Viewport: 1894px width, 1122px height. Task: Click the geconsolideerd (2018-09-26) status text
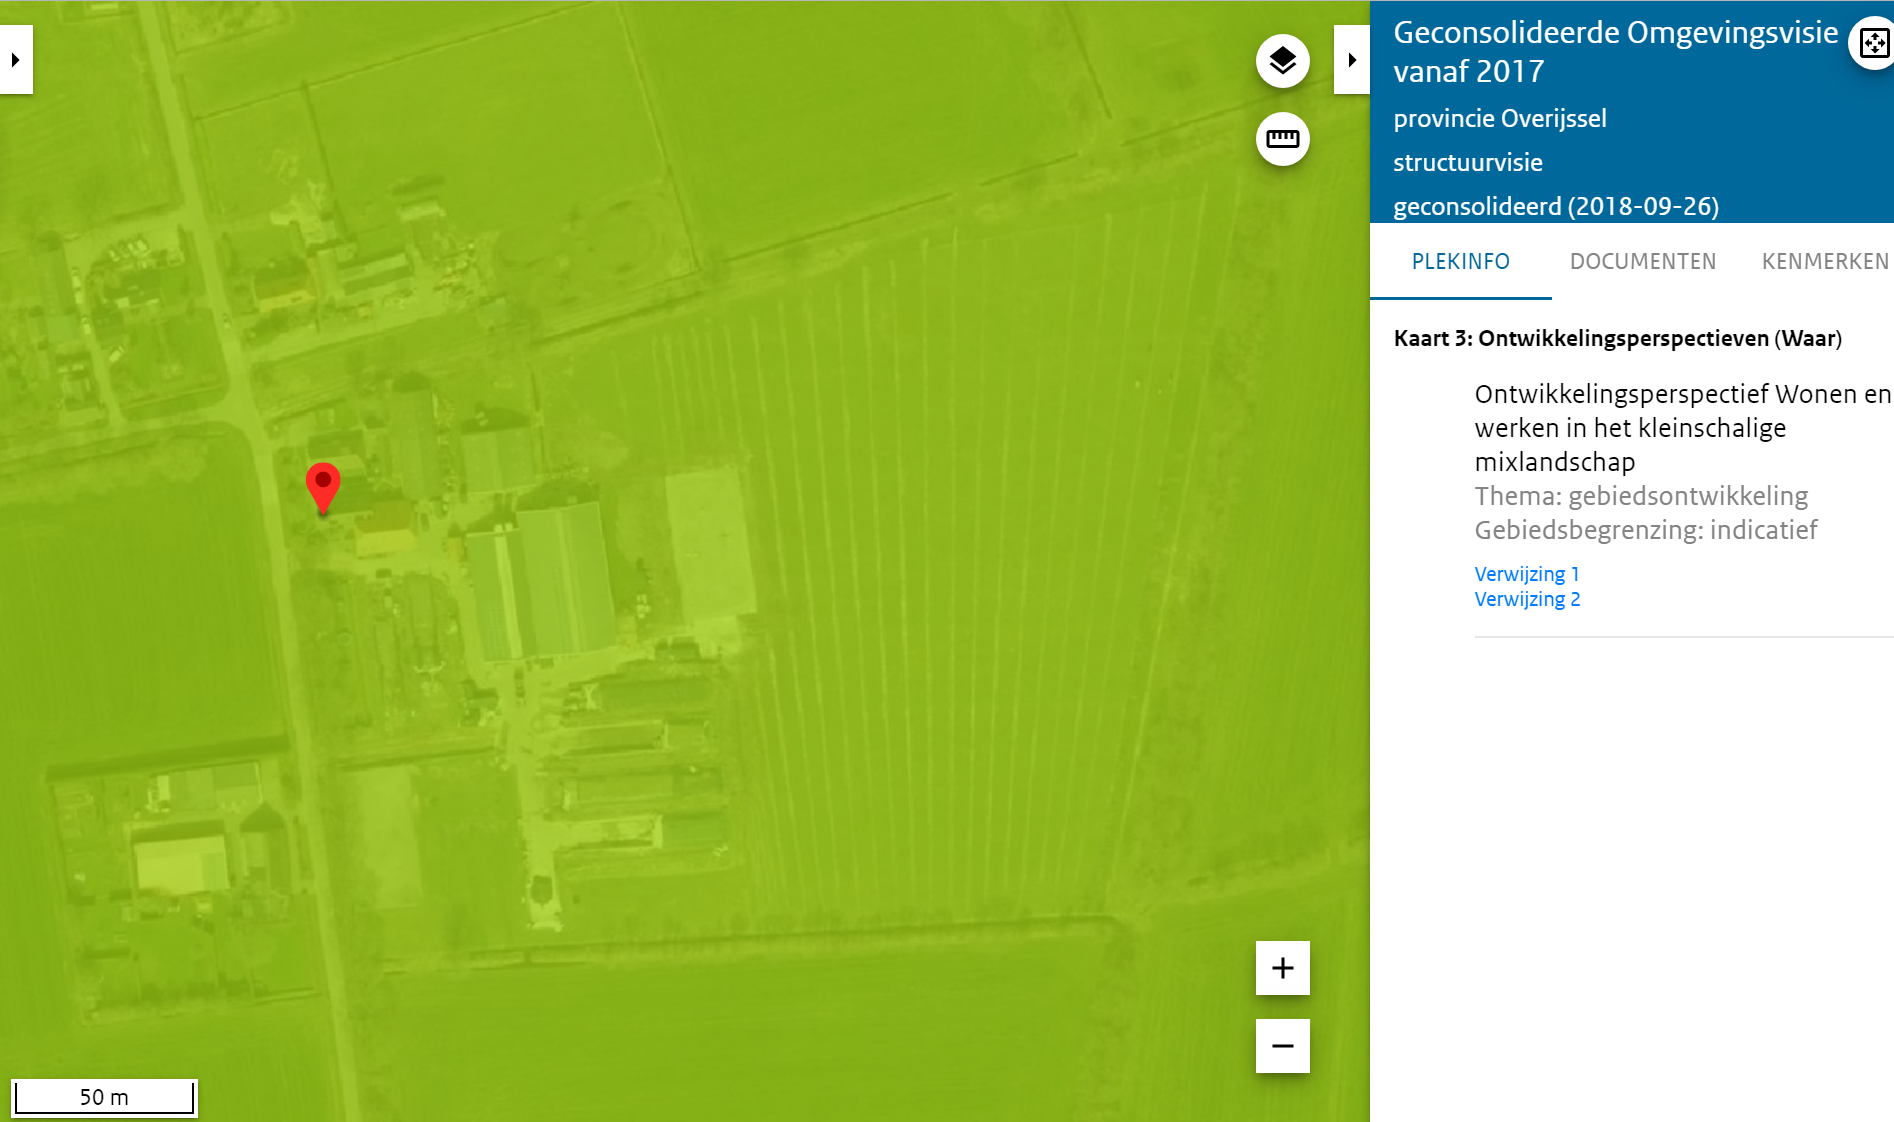(x=1556, y=206)
